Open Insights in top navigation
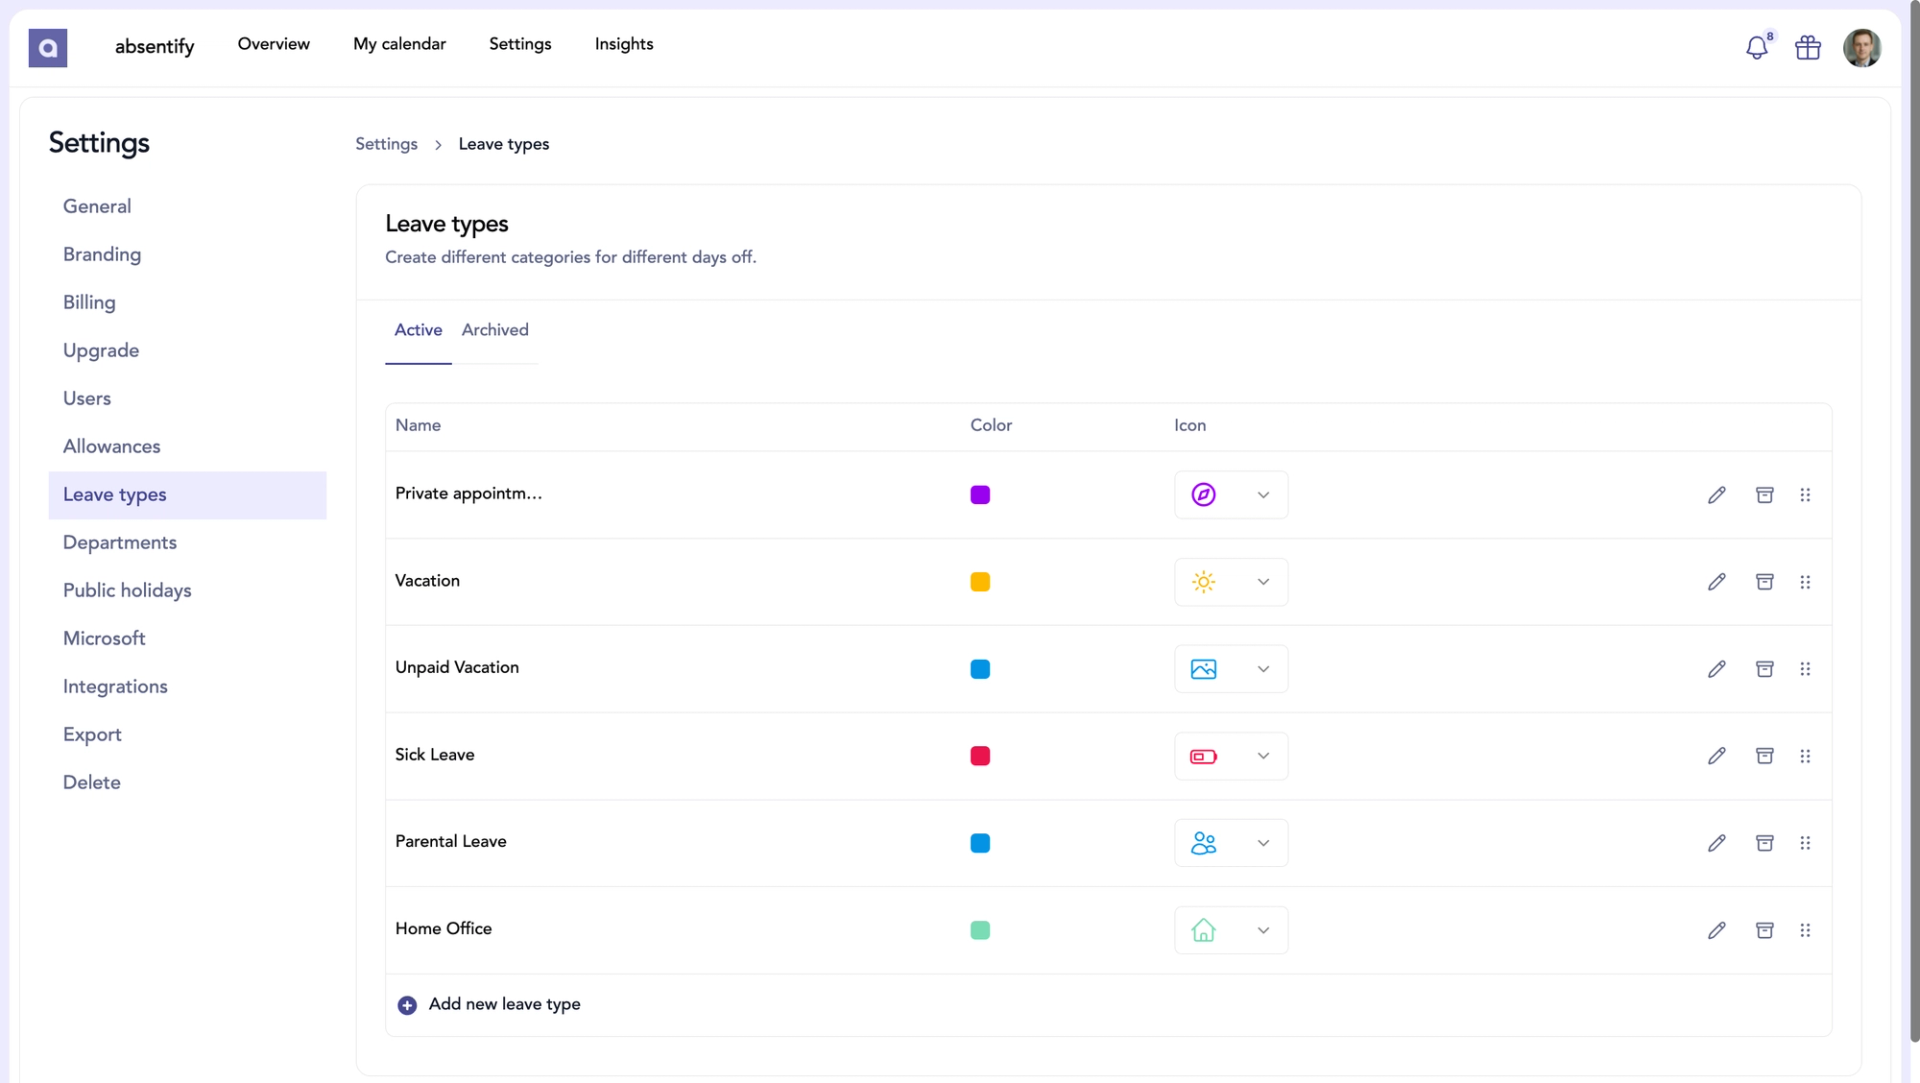The width and height of the screenshot is (1920, 1083). point(623,44)
